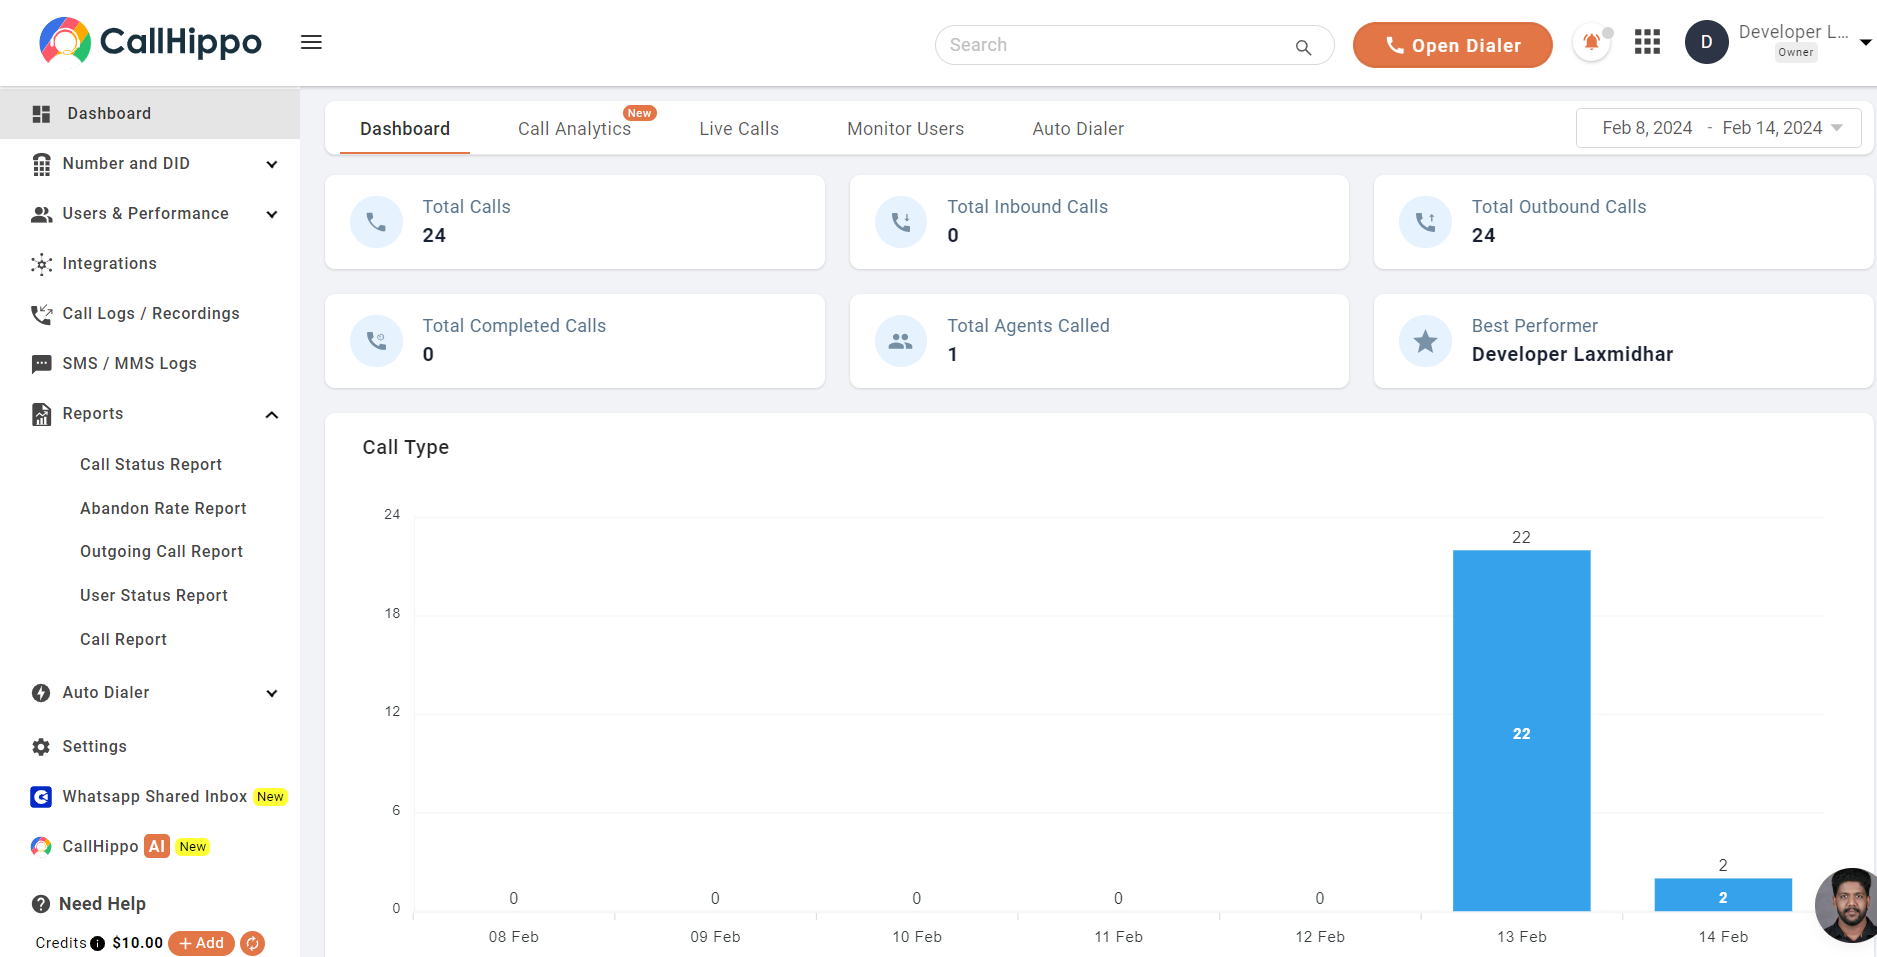Screen dimensions: 1877x957
Task: Toggle the hamburger sidebar menu
Action: point(311,42)
